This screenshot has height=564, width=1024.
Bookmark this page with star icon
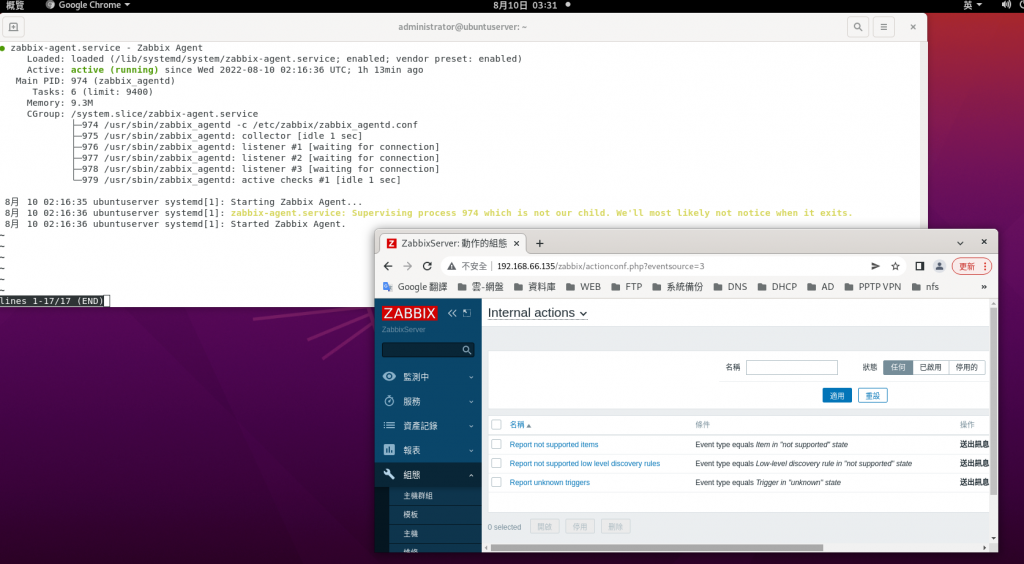tap(895, 266)
